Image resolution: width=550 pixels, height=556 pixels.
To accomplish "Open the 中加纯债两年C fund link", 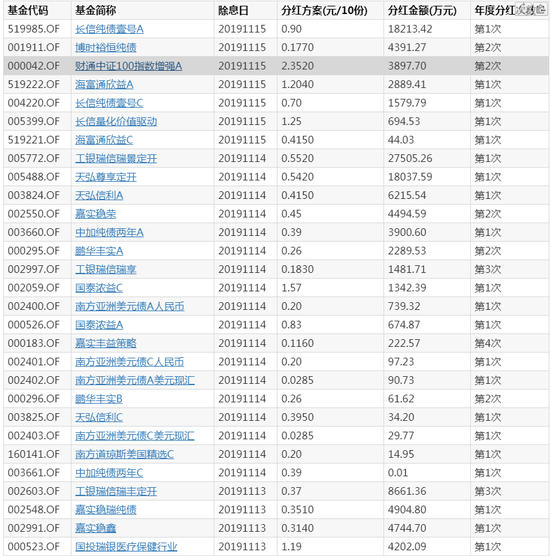I will [x=109, y=473].
